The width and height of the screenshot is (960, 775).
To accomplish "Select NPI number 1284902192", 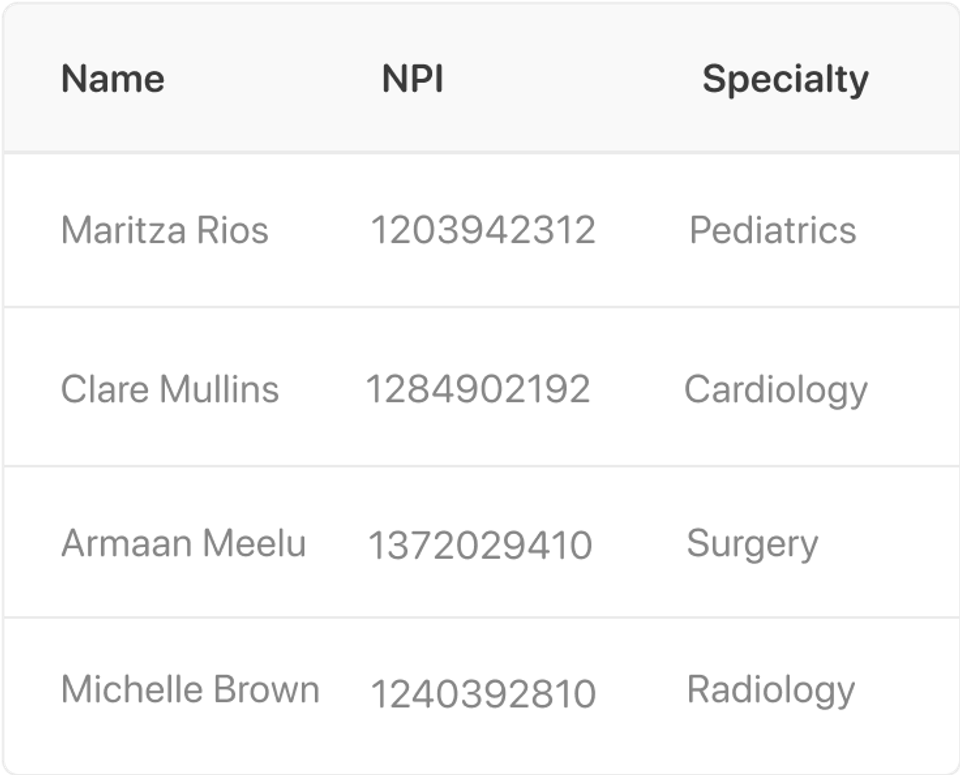I will pos(477,389).
